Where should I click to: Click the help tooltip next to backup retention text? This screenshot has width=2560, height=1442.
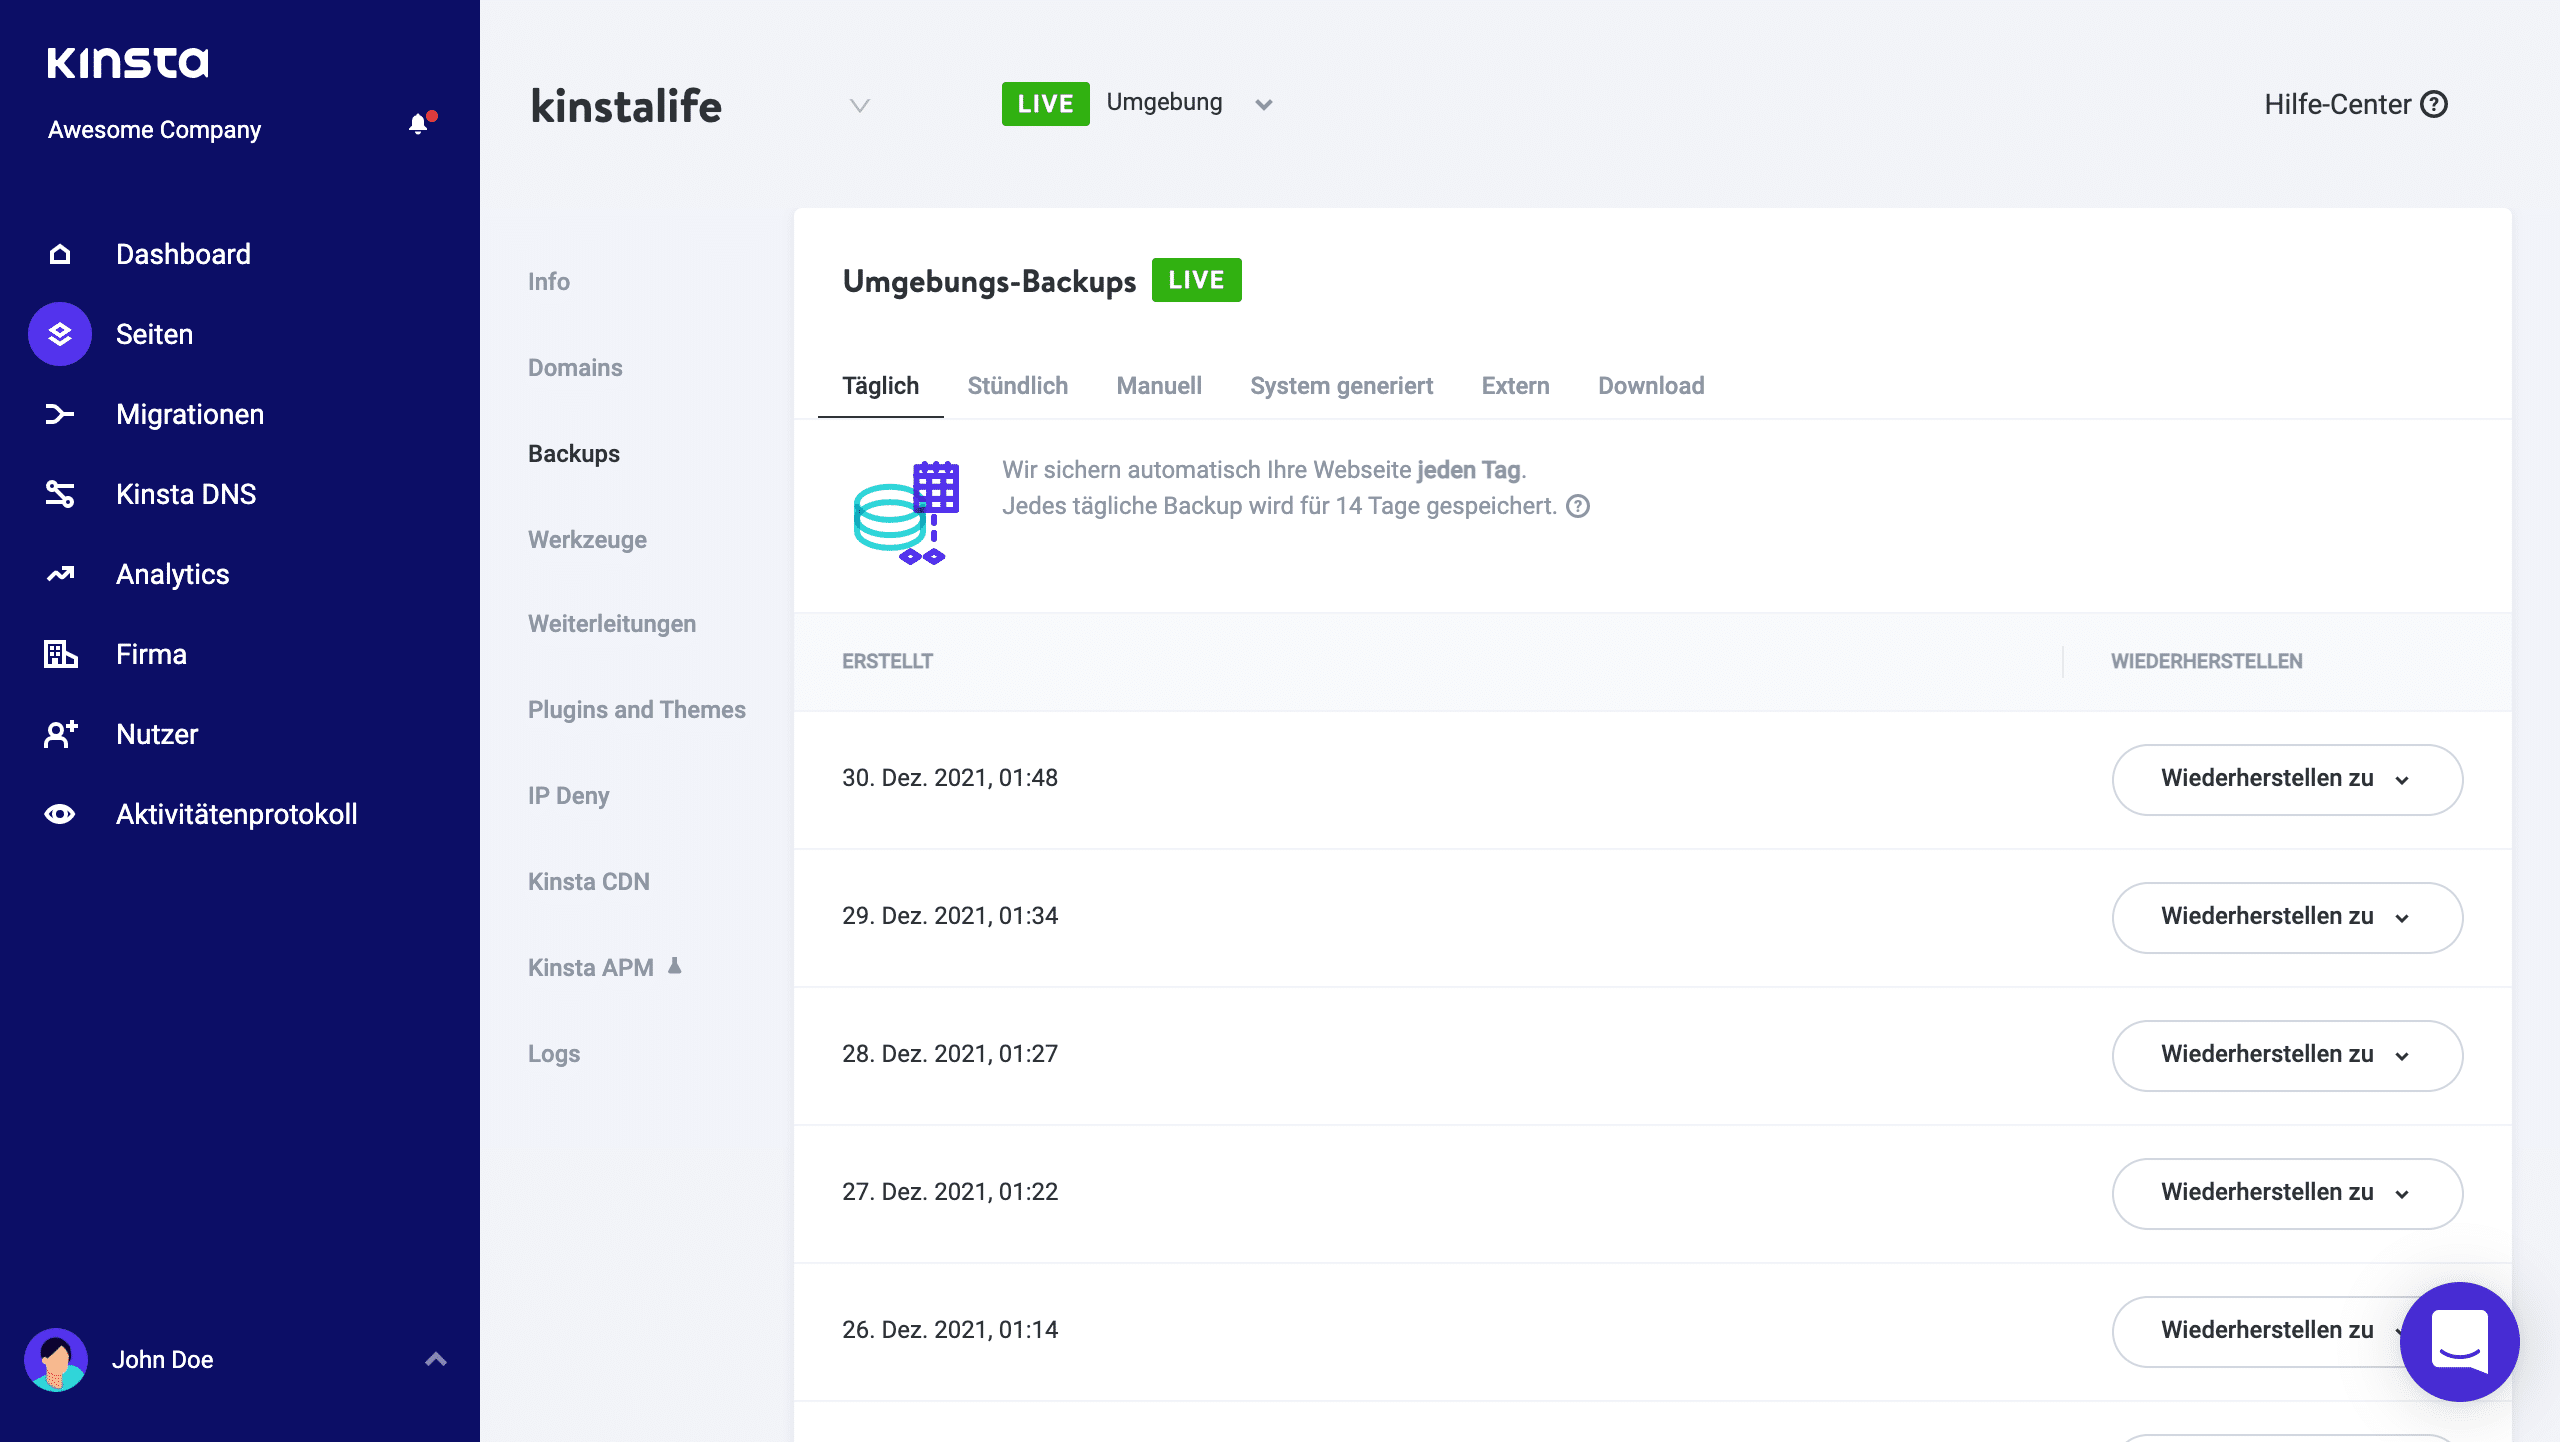pos(1578,507)
